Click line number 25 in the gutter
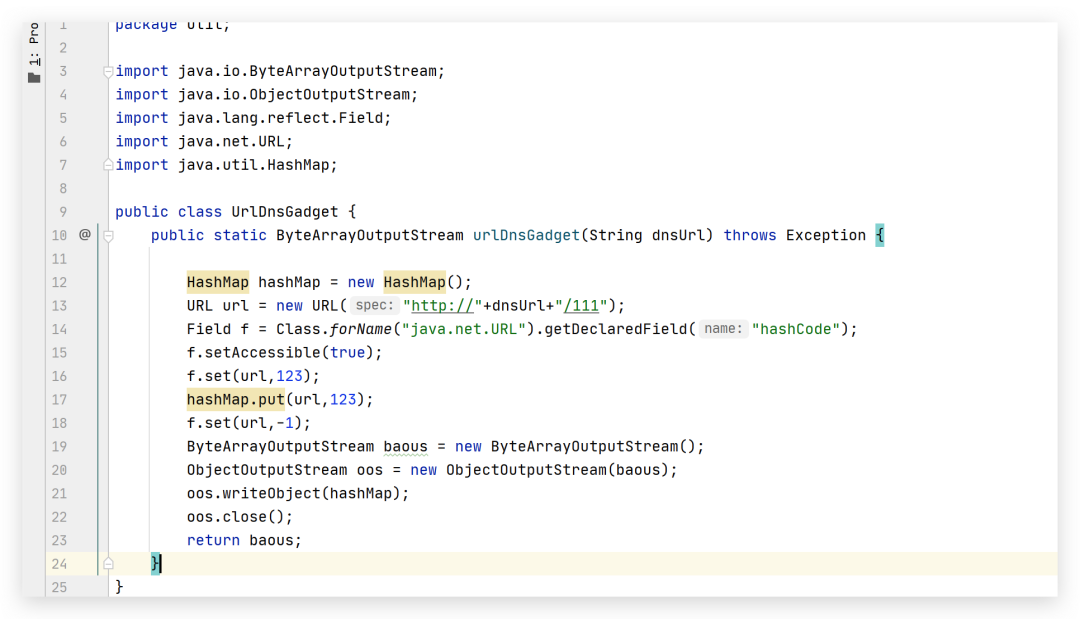 click(59, 587)
